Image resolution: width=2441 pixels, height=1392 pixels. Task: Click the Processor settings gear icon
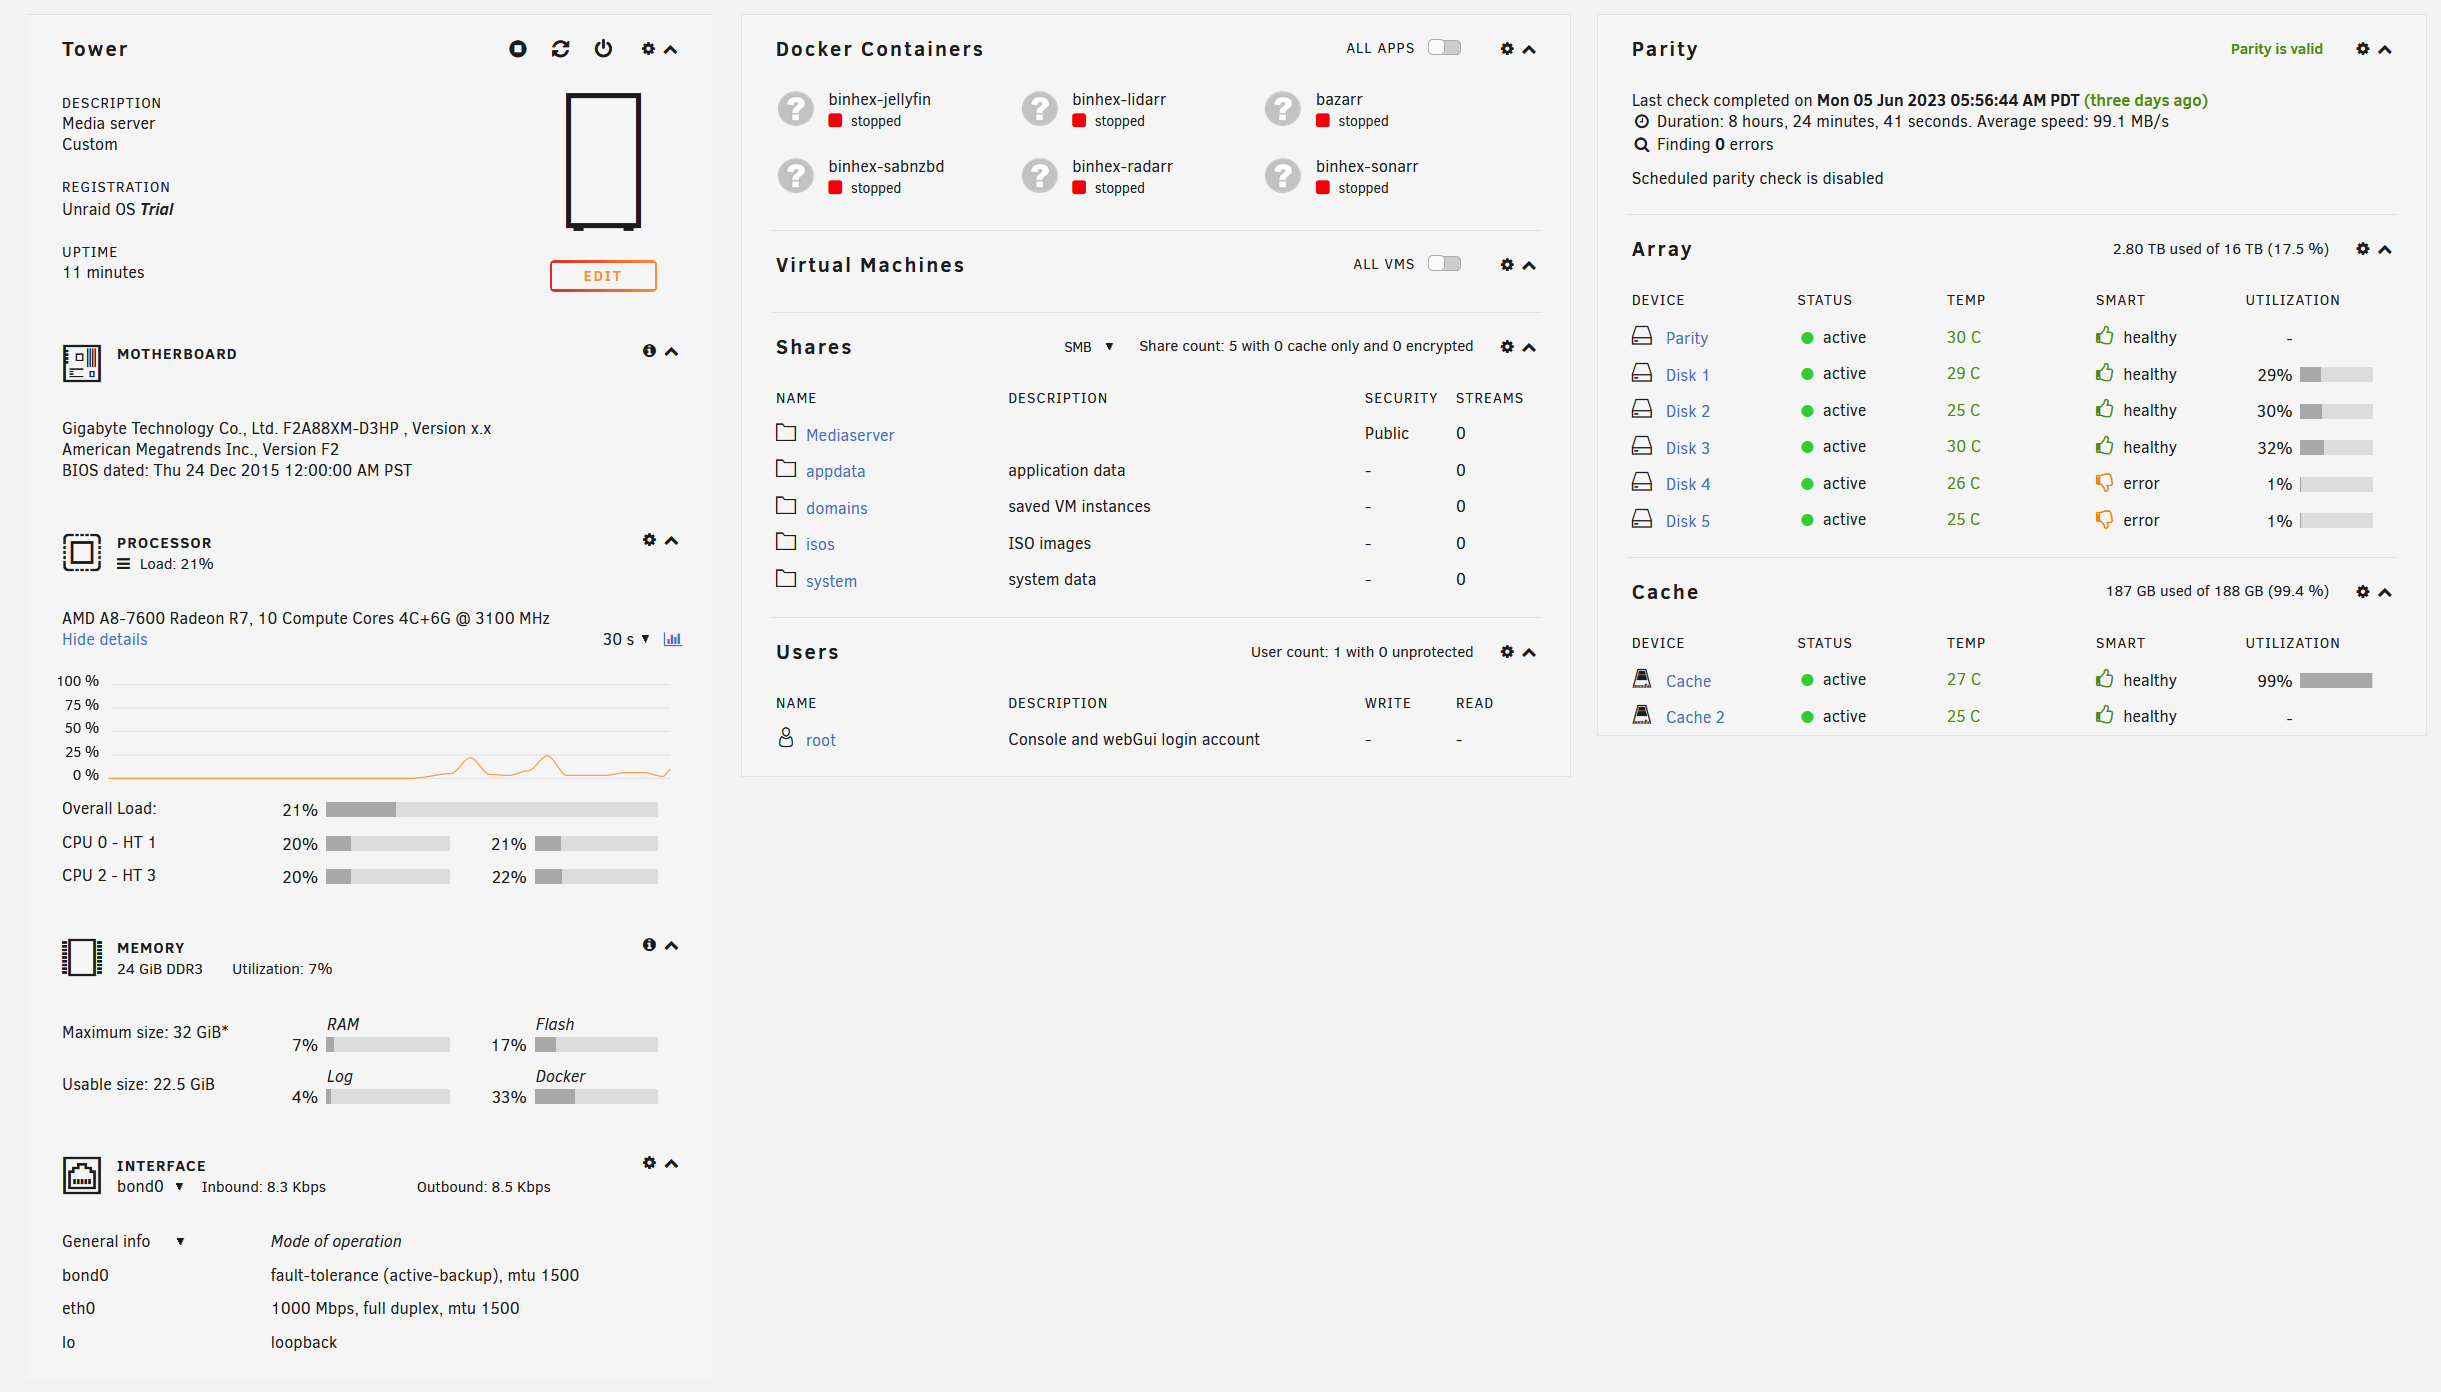tap(649, 540)
